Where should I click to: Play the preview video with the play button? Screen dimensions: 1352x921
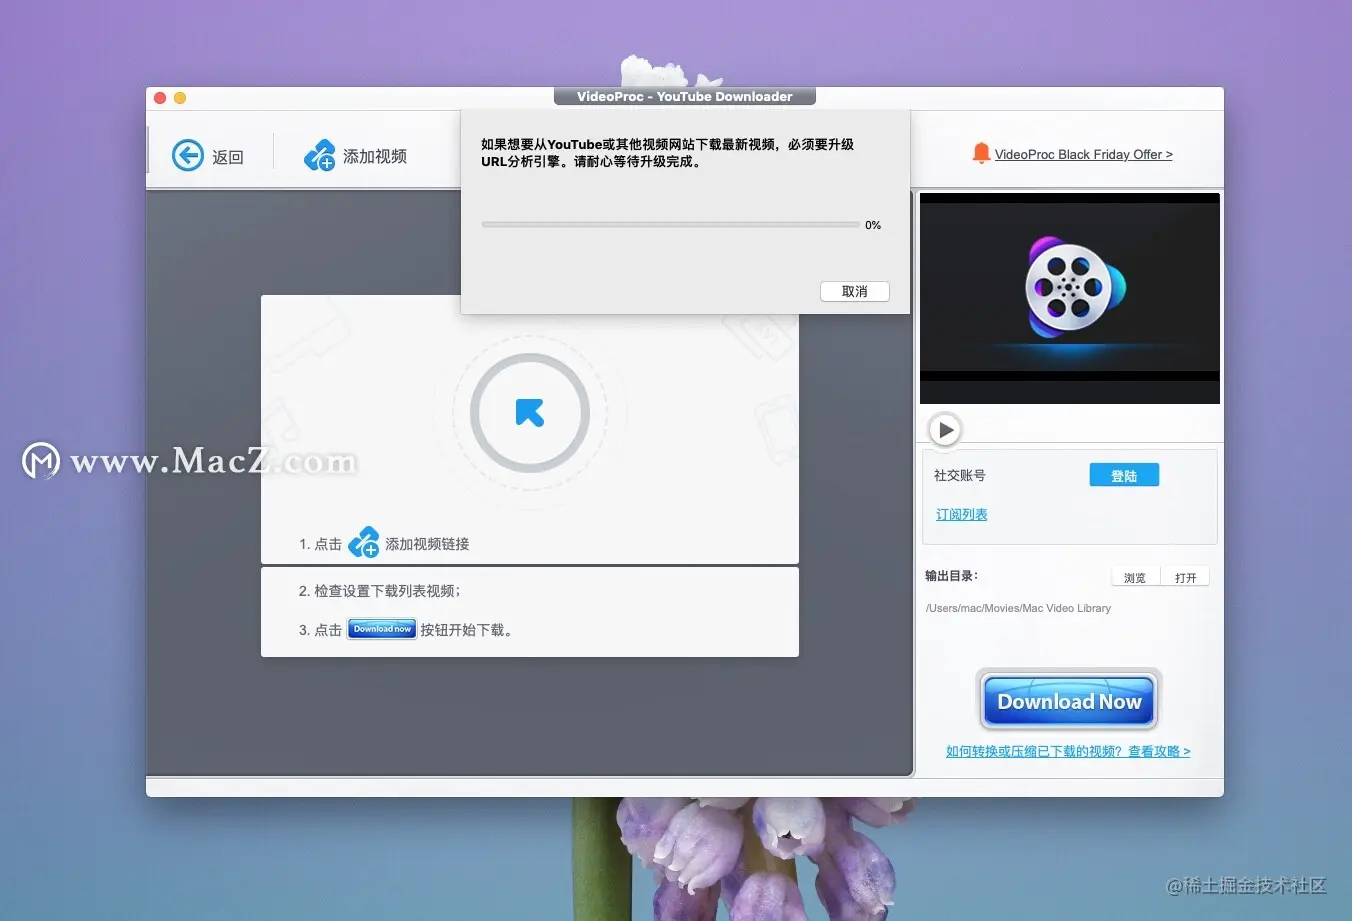click(x=945, y=430)
